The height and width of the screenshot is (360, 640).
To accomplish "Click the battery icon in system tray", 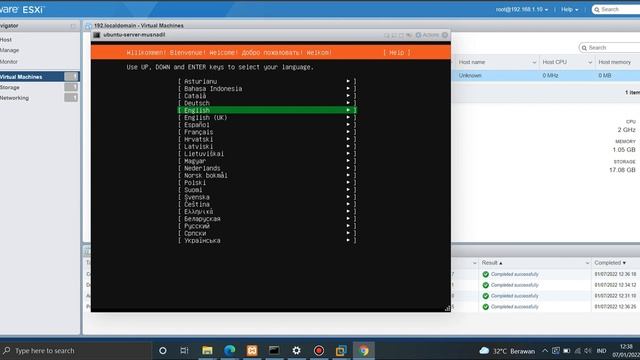I will tap(567, 351).
